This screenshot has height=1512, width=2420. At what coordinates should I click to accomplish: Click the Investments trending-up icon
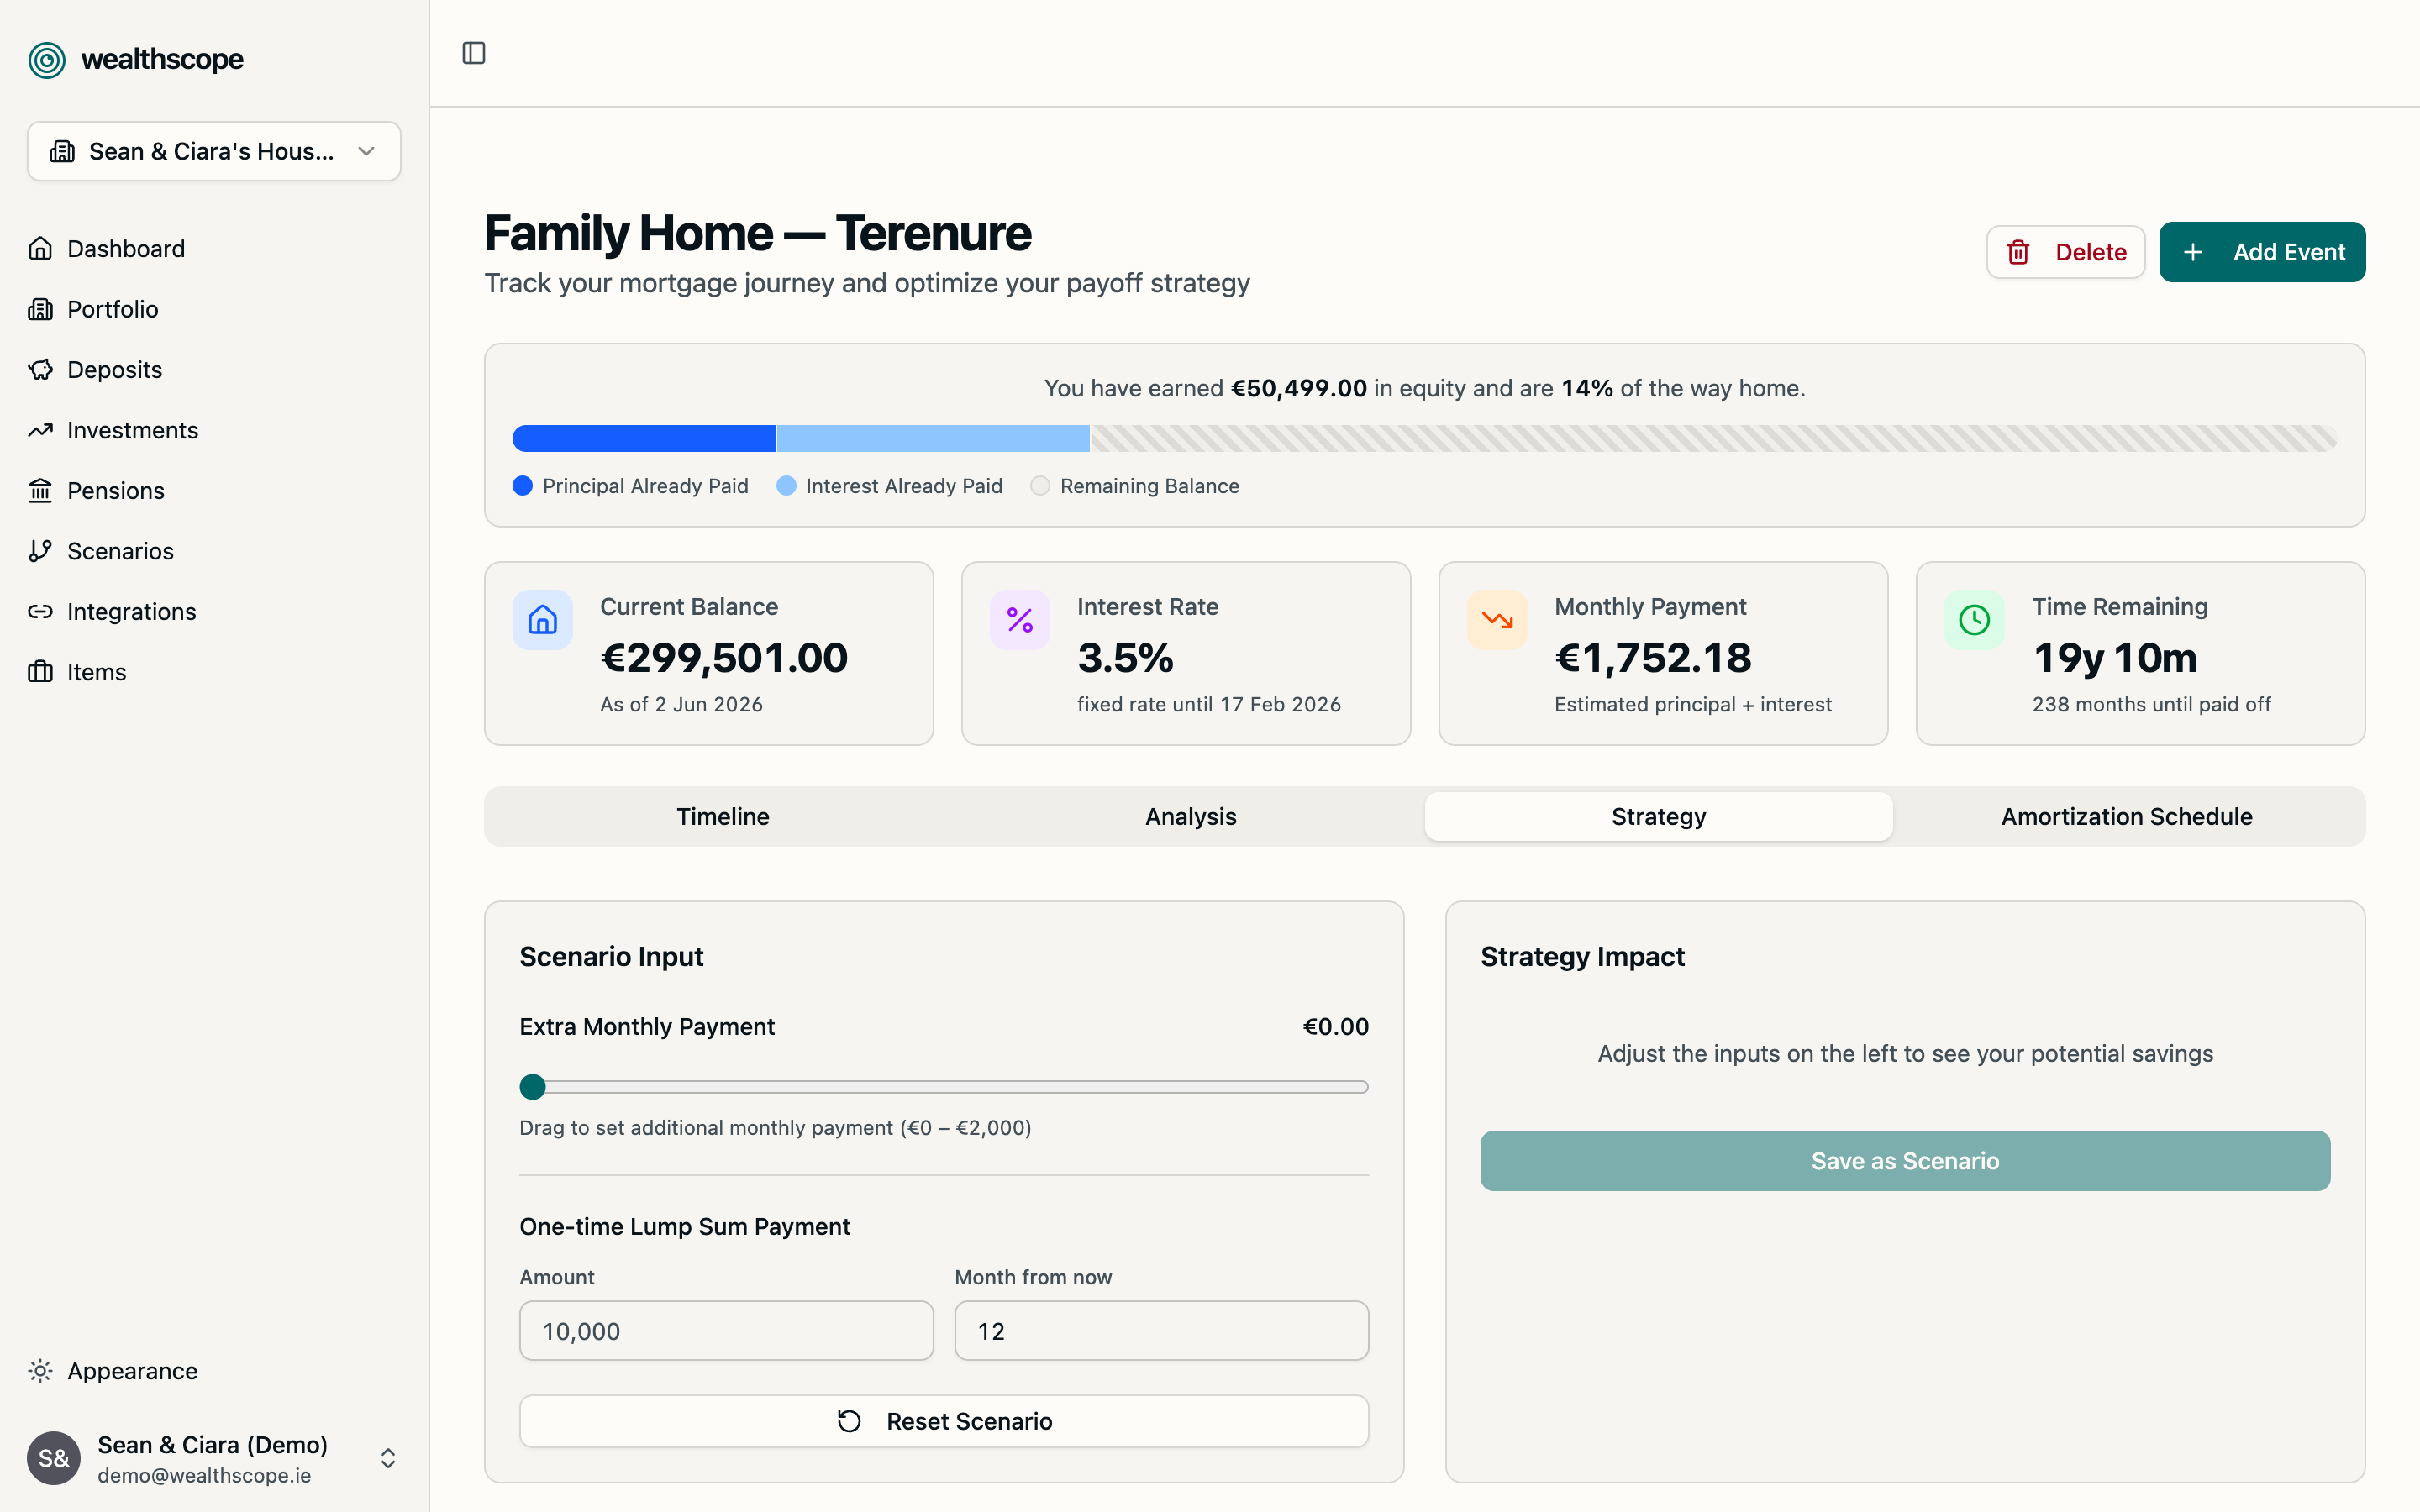[x=40, y=430]
